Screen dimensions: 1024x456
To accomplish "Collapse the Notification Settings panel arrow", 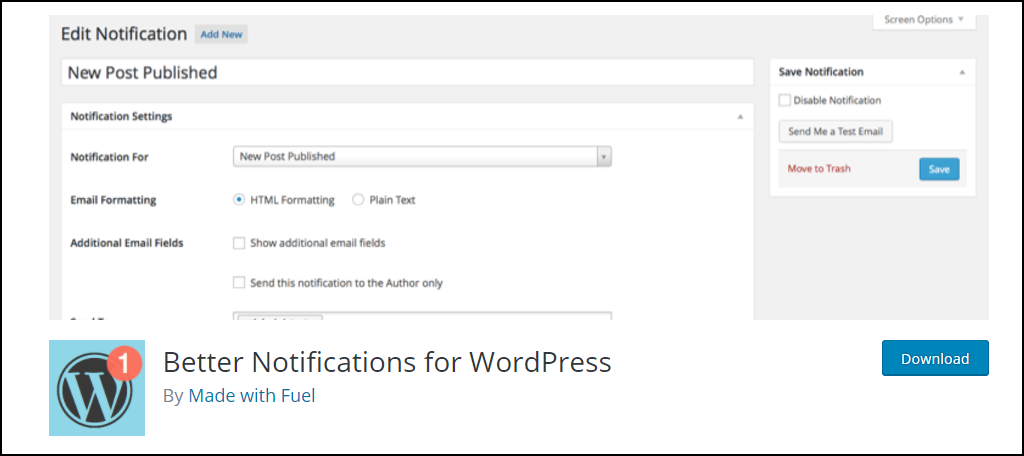I will pyautogui.click(x=740, y=117).
